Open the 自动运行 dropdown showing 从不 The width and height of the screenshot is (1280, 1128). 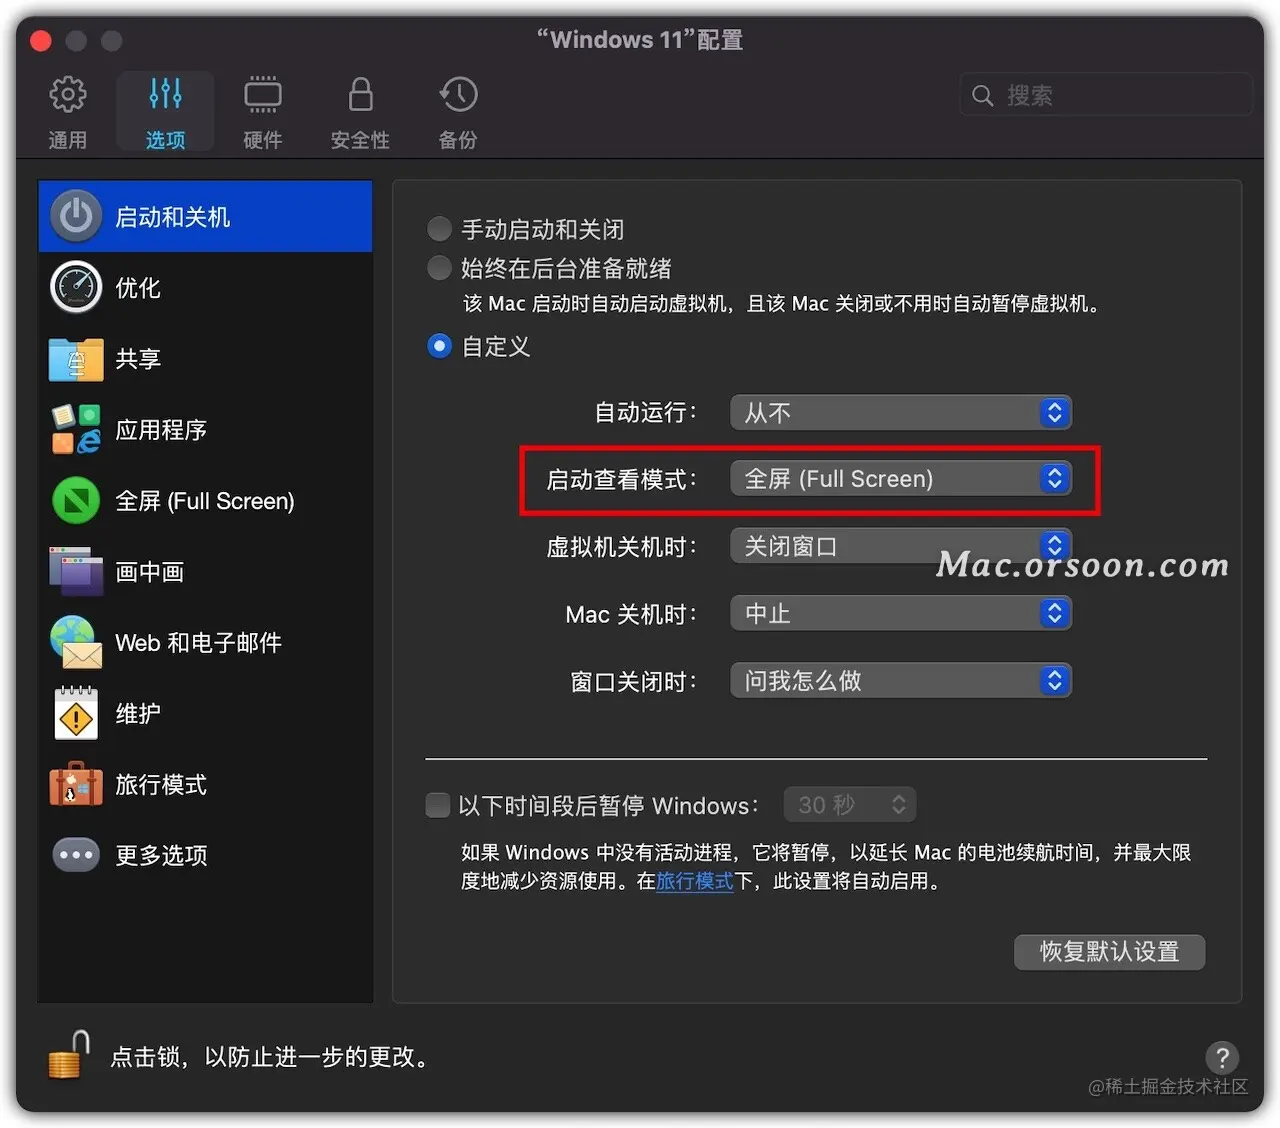tap(901, 413)
